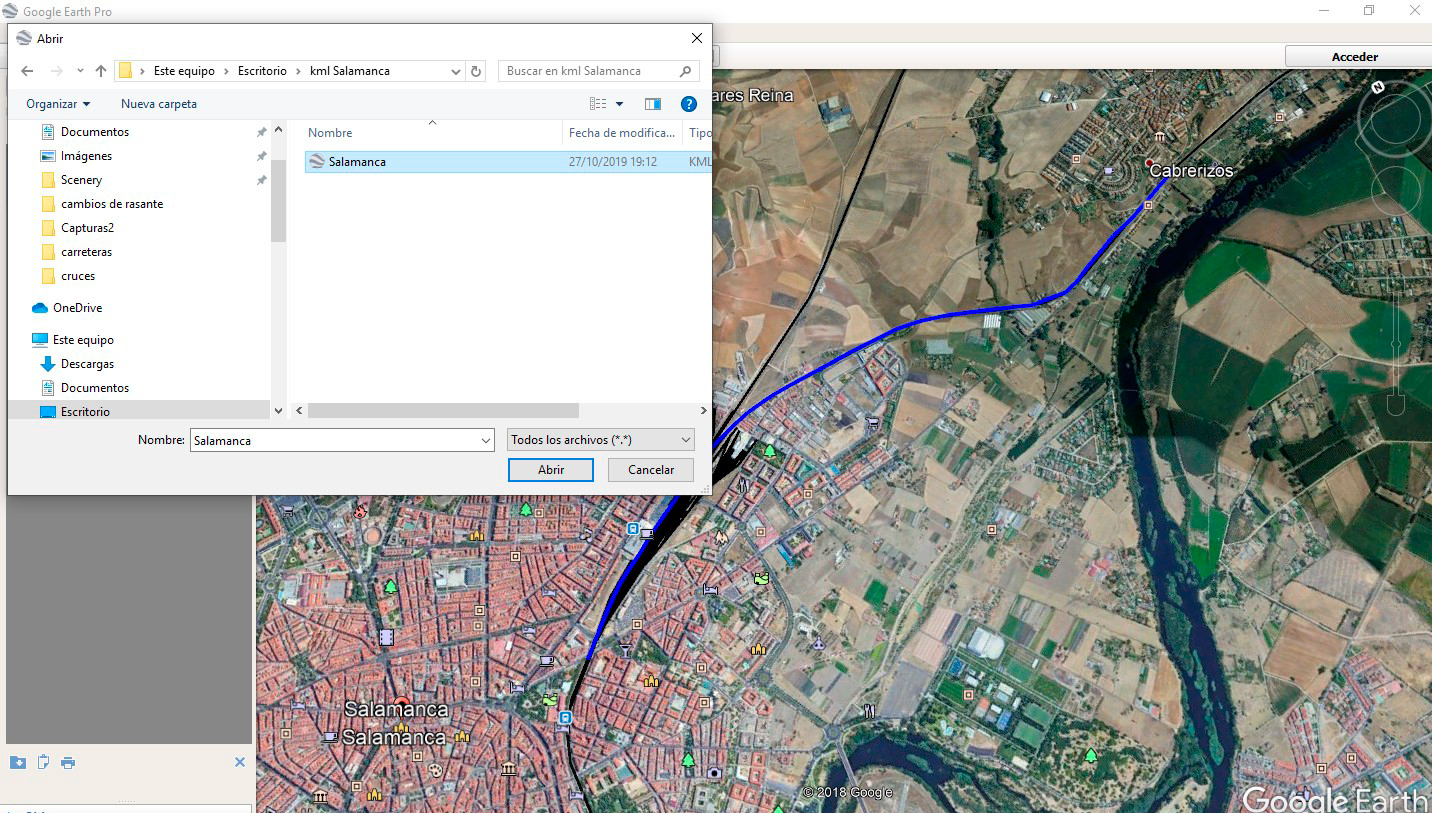Open the blue help icon

pos(688,104)
